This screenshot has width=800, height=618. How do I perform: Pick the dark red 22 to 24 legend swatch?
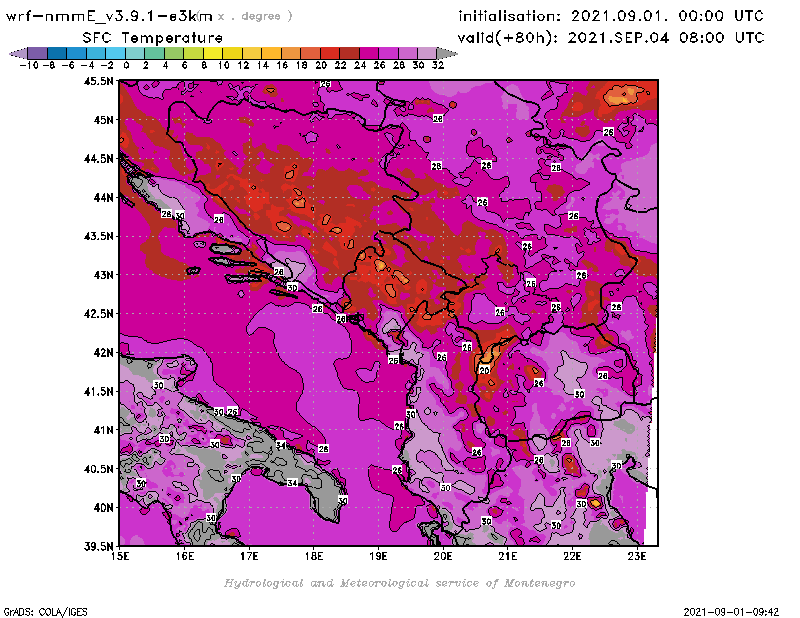coord(349,53)
